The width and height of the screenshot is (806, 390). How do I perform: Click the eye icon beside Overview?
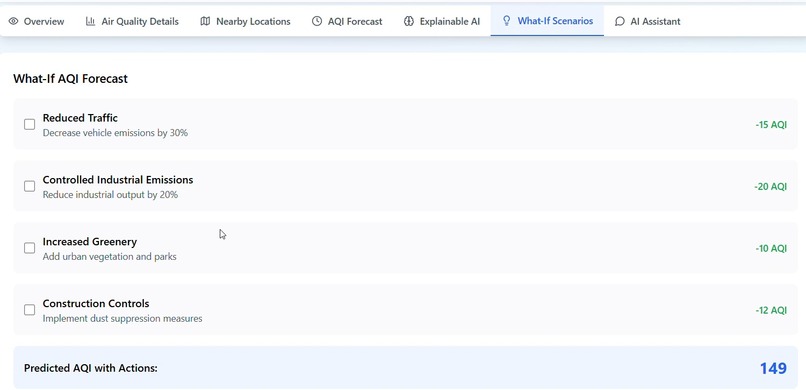click(13, 22)
